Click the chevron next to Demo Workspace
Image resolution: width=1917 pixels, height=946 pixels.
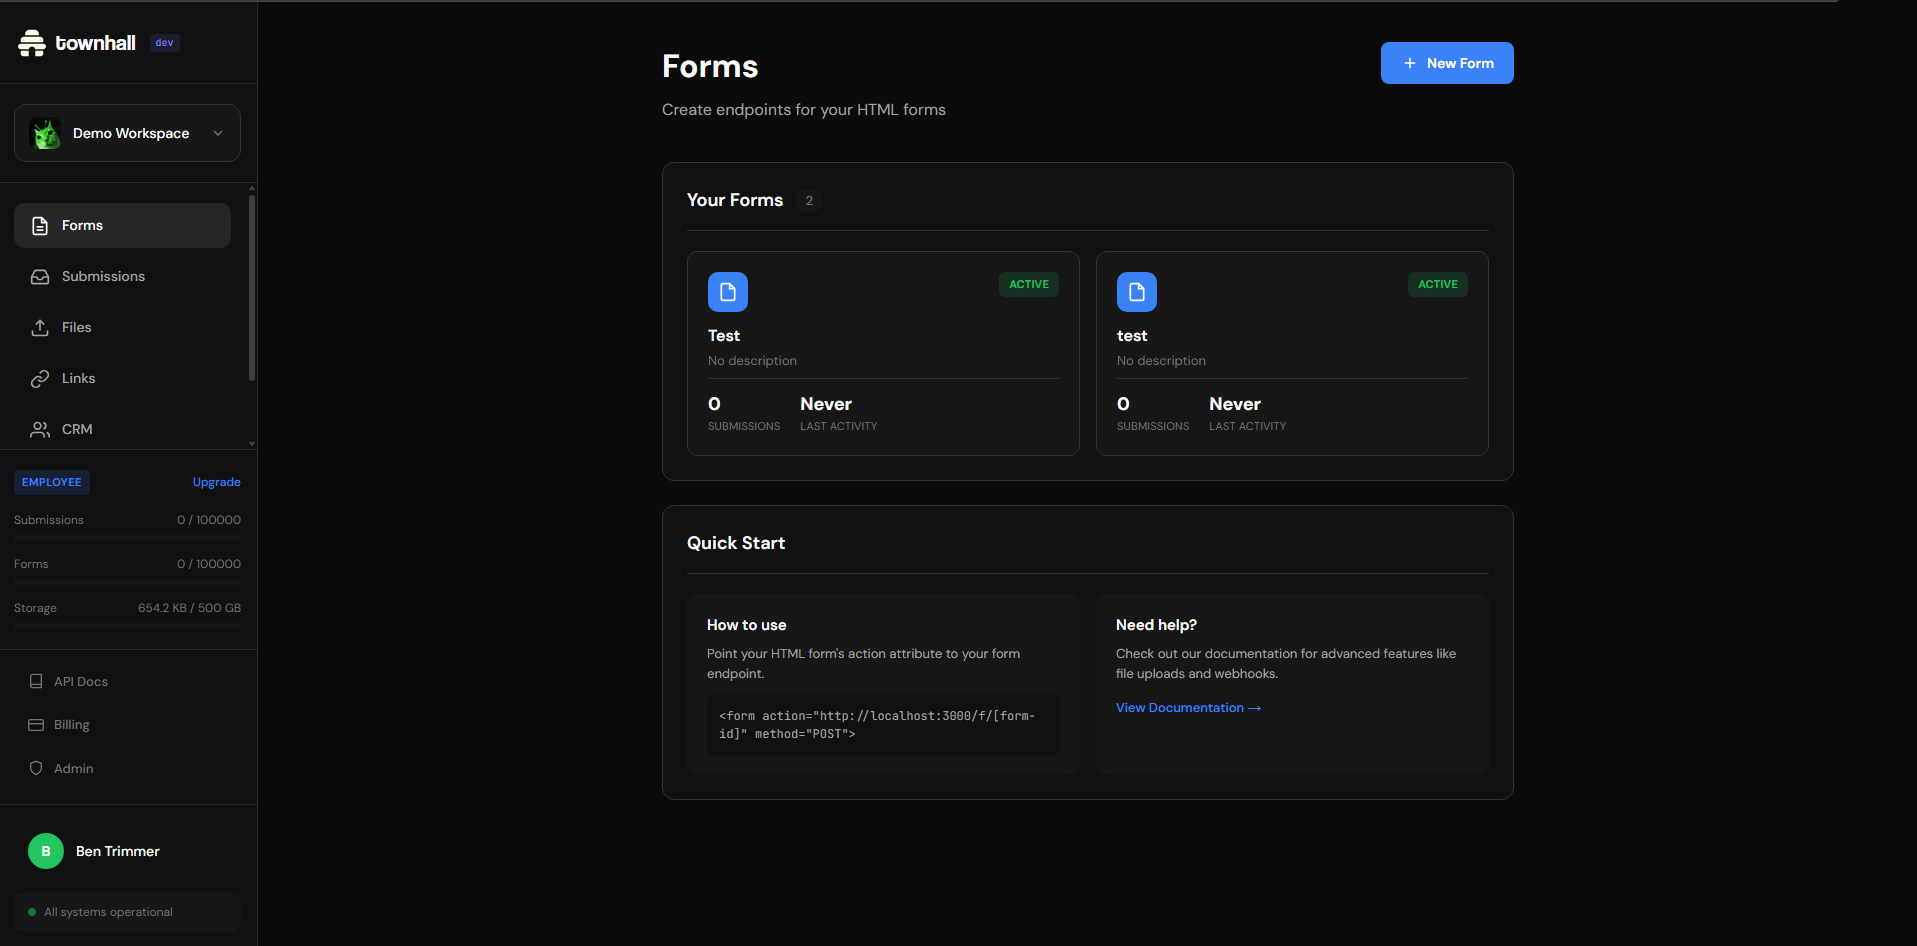click(x=218, y=133)
